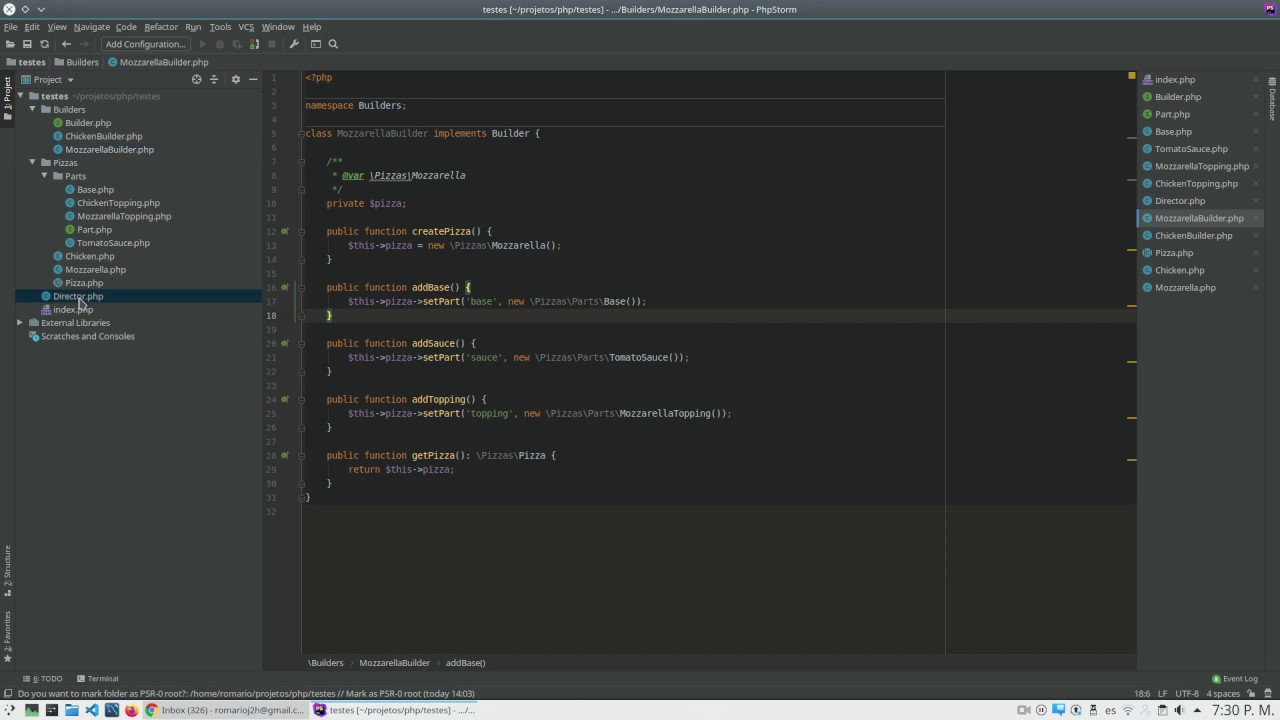Viewport: 1280px width, 720px height.
Task: Hide the Project panel with minus icon
Action: 253,79
